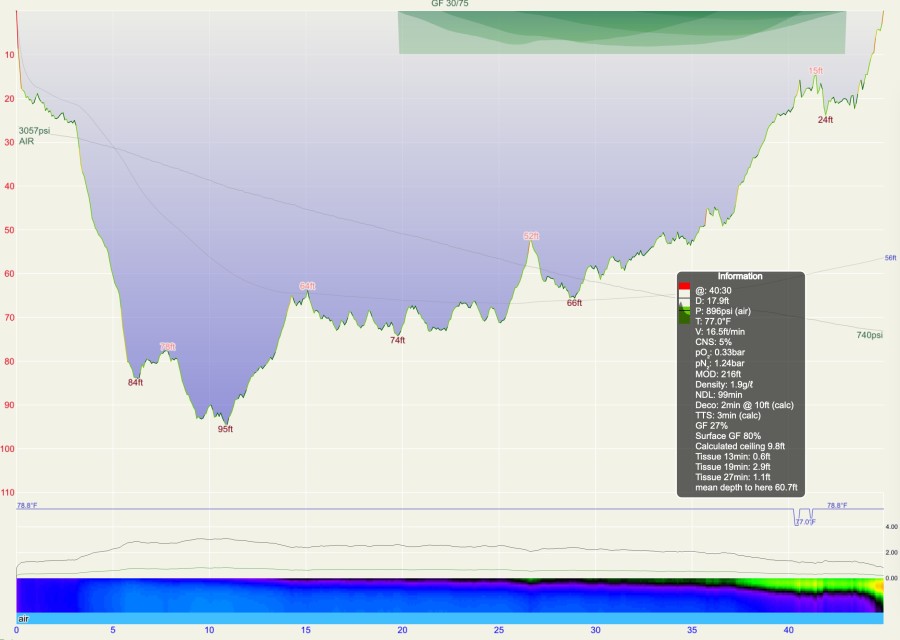Click the 20 minute mark on time axis
This screenshot has height=640, width=900.
tap(402, 631)
